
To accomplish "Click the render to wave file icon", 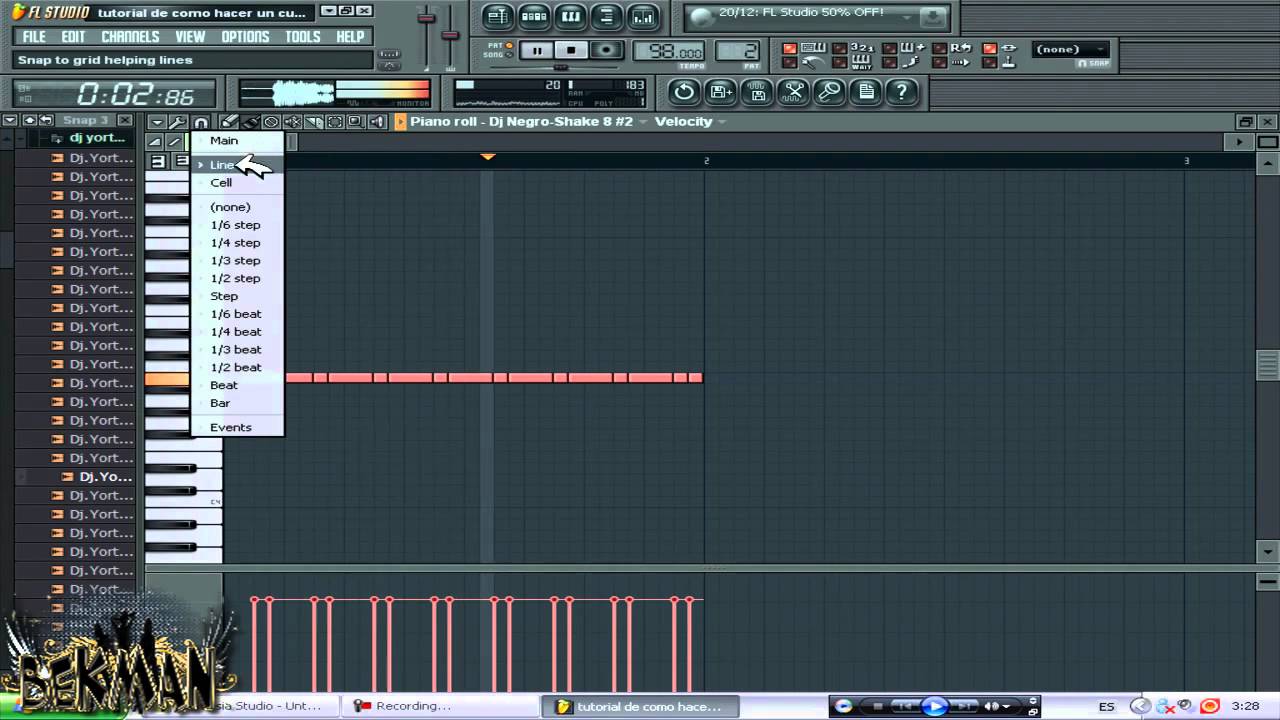I will (757, 92).
